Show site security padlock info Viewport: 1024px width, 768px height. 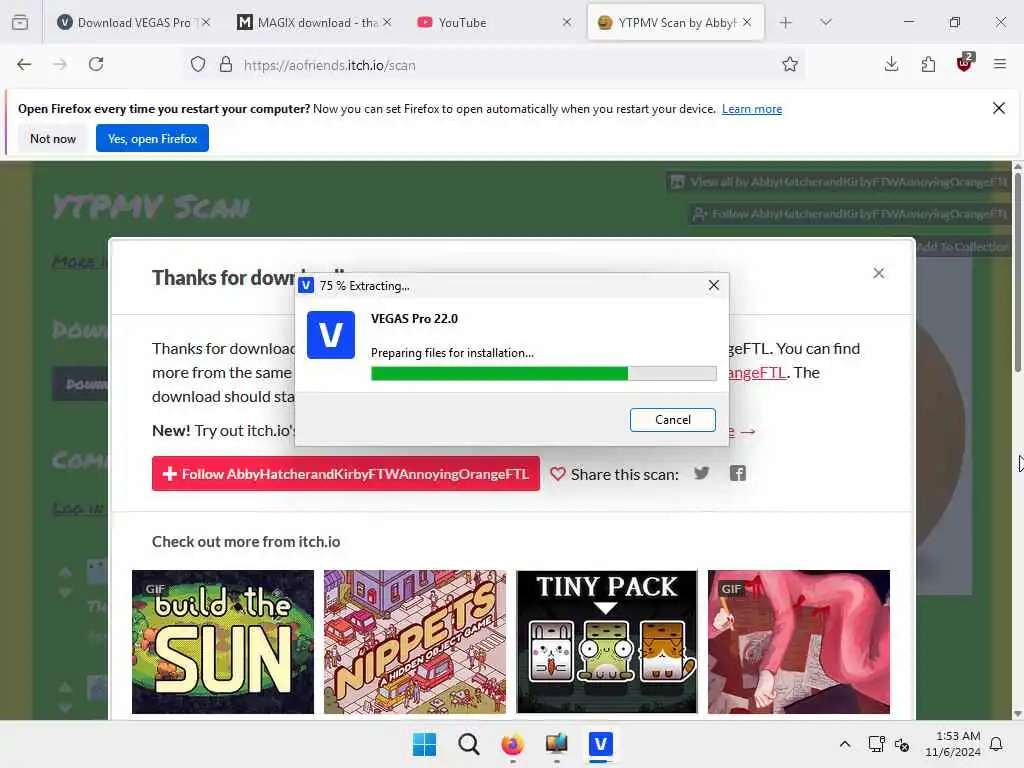point(225,64)
